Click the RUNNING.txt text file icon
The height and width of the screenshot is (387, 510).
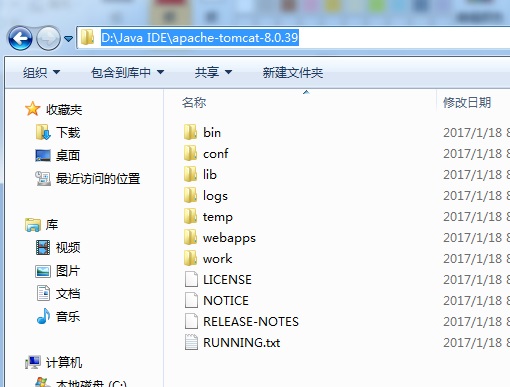[191, 342]
